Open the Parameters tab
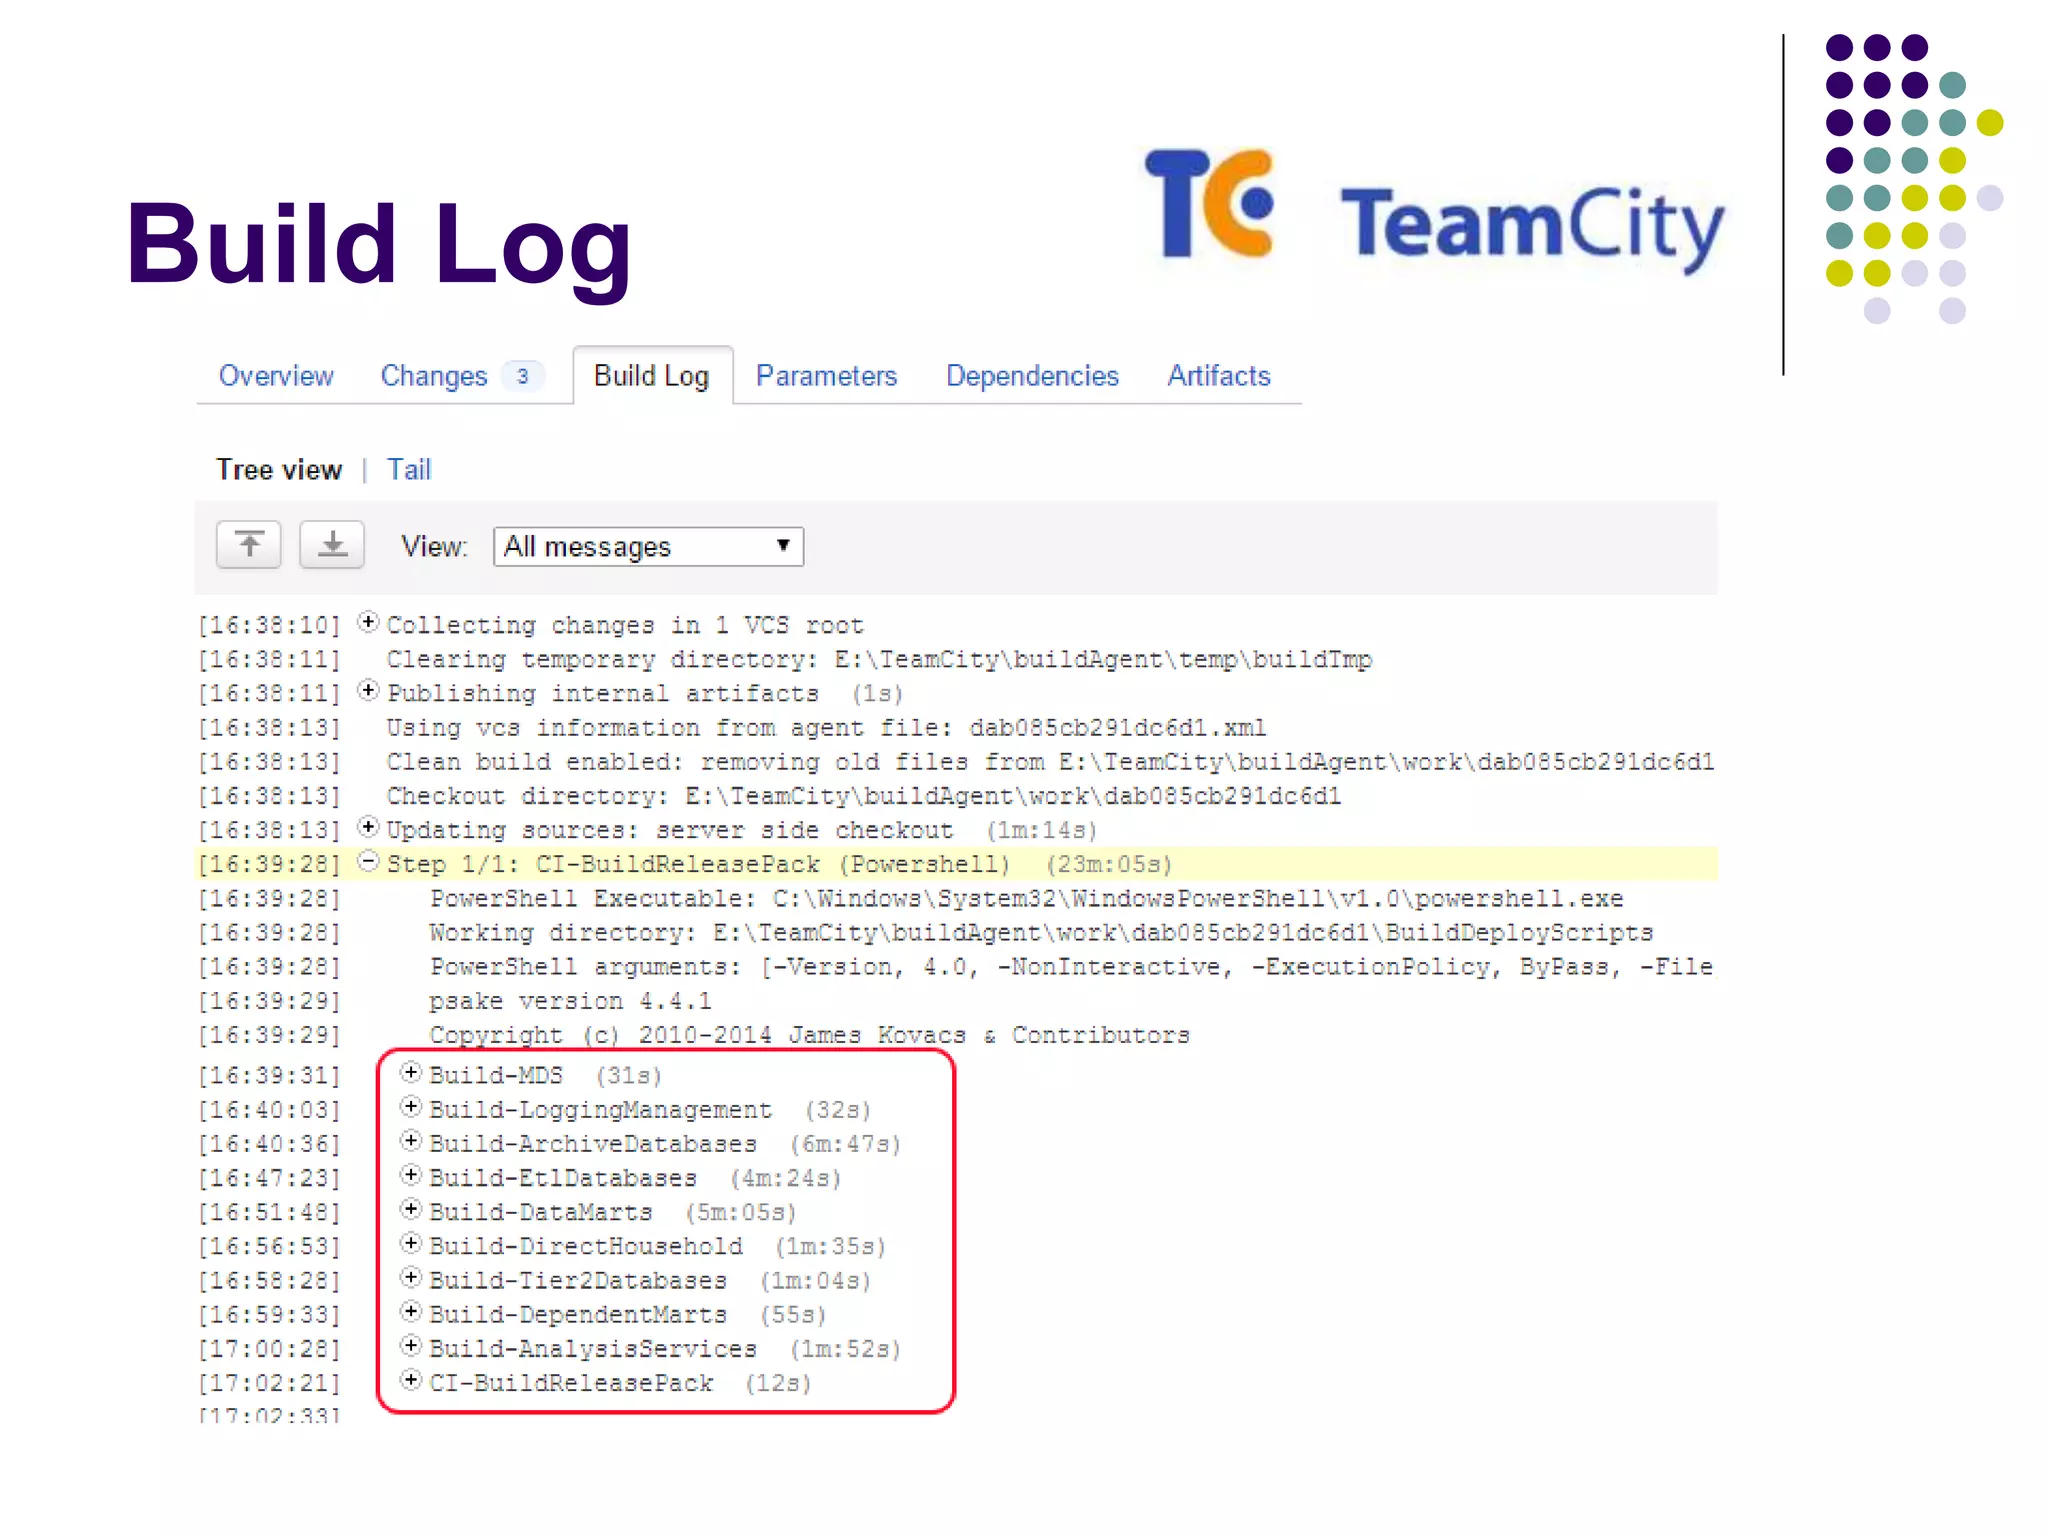Screen dimensions: 2048x1536 826,376
